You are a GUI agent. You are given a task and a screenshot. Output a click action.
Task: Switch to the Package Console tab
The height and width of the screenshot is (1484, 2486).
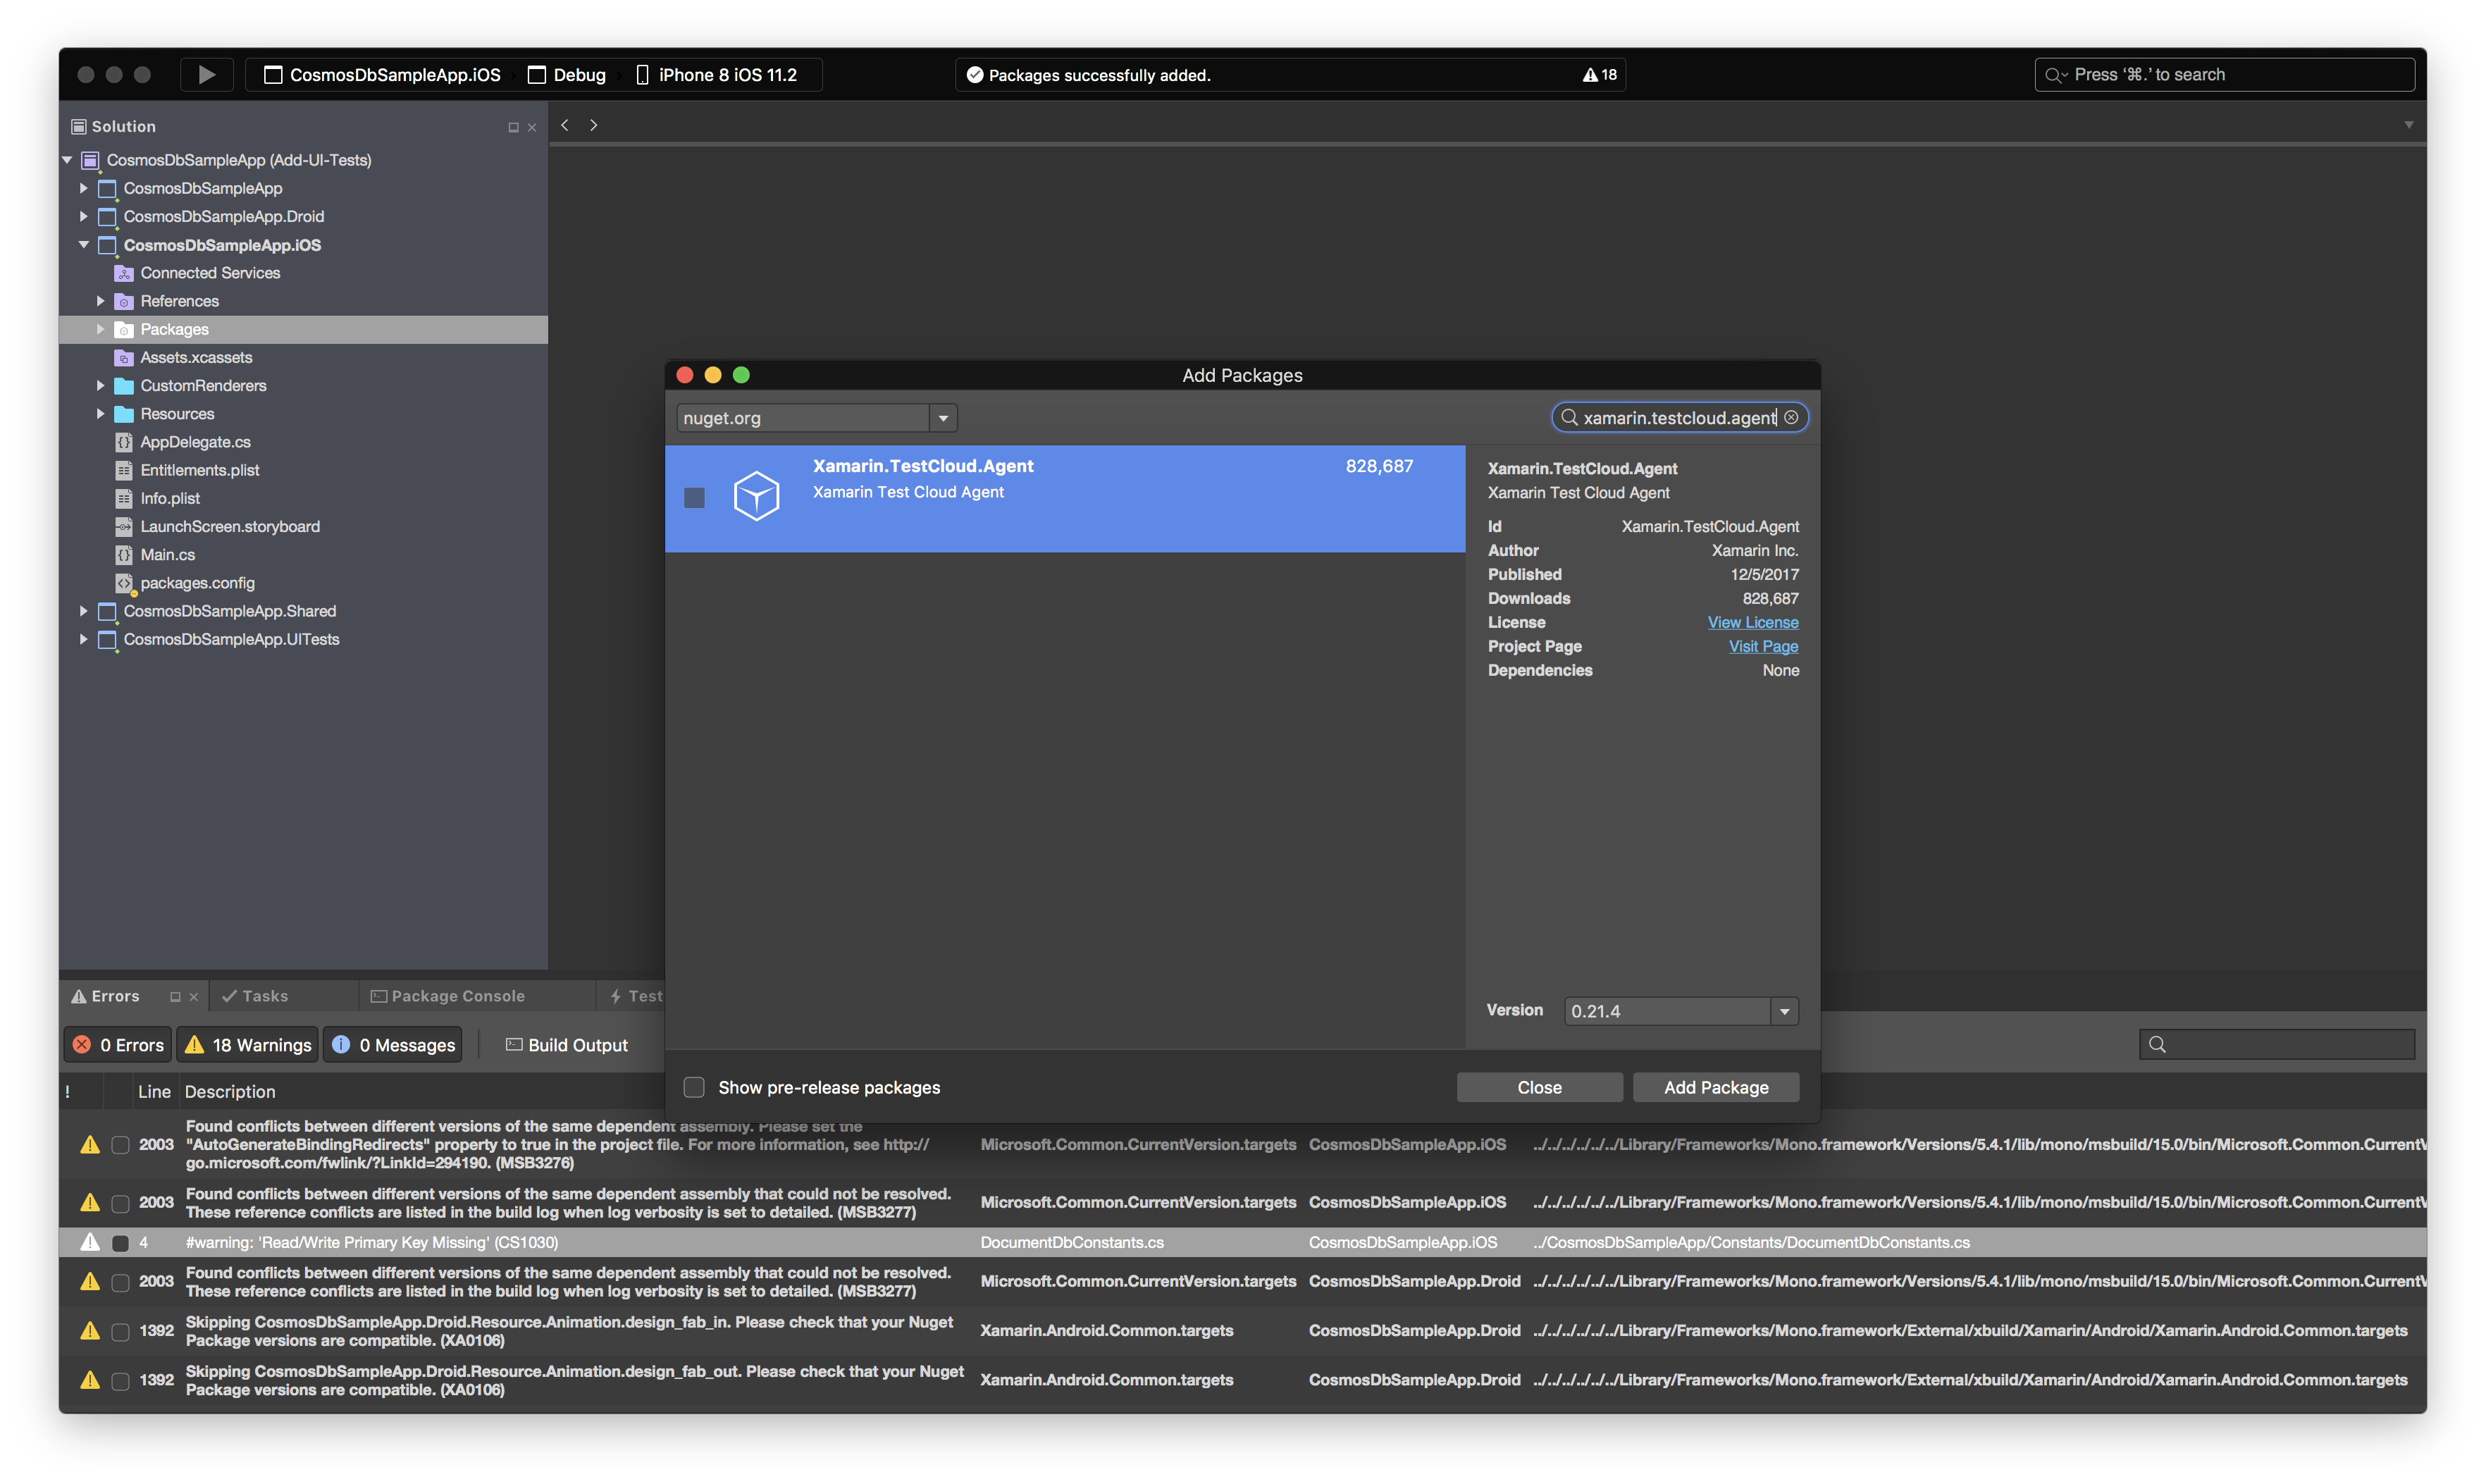pos(457,995)
